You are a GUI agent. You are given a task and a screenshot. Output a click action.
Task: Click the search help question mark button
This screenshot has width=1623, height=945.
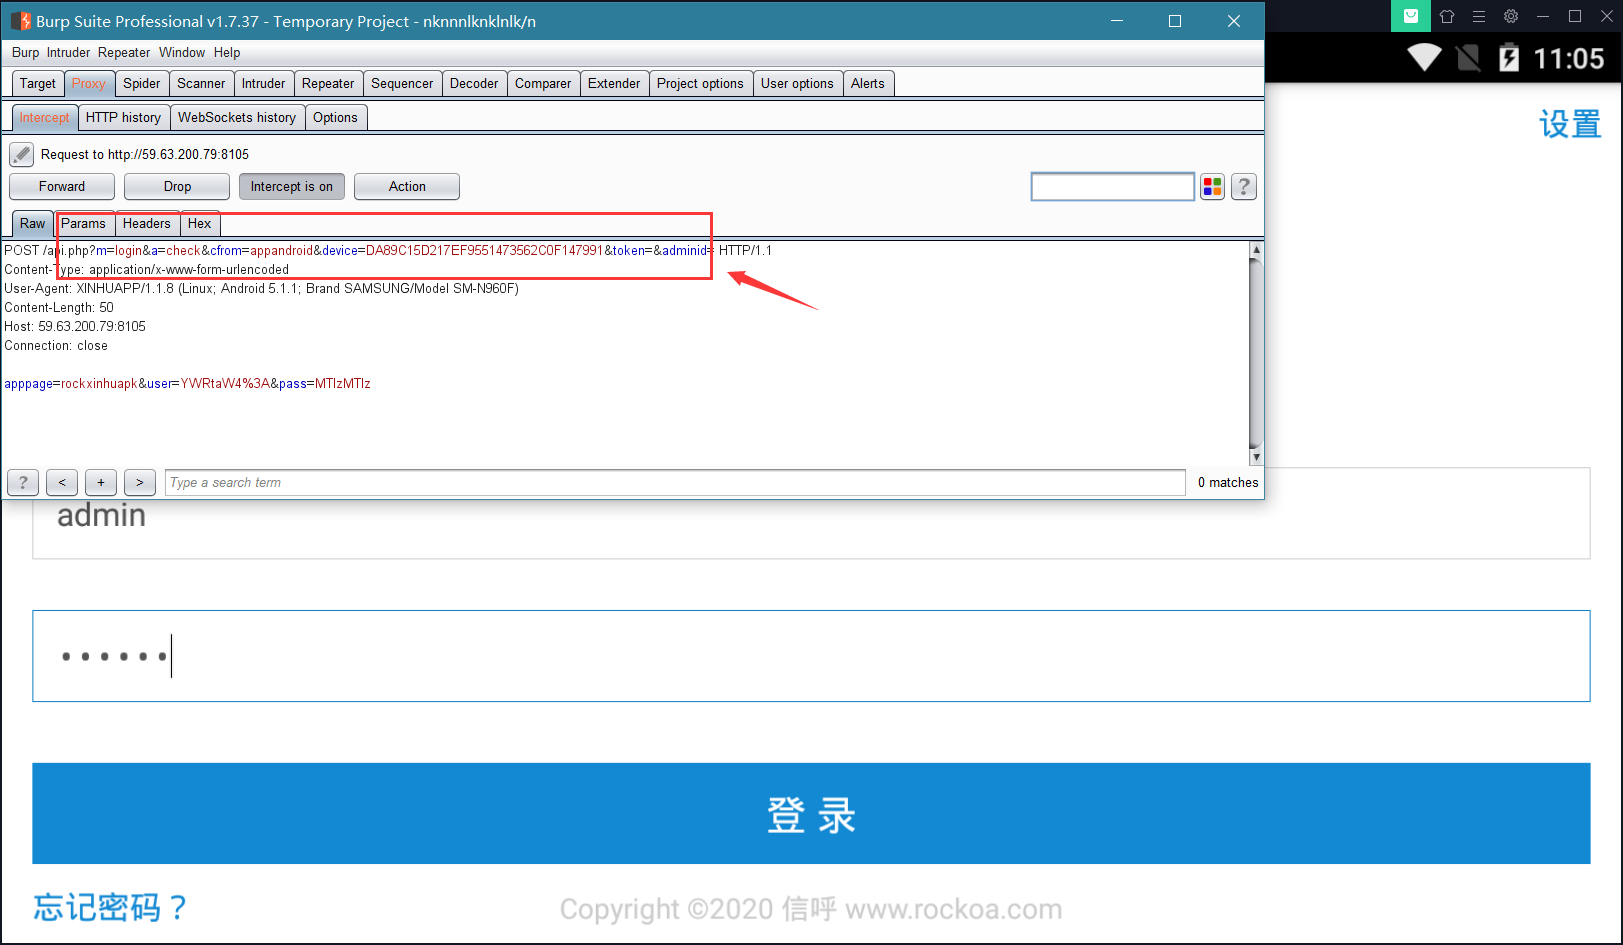click(x=23, y=483)
